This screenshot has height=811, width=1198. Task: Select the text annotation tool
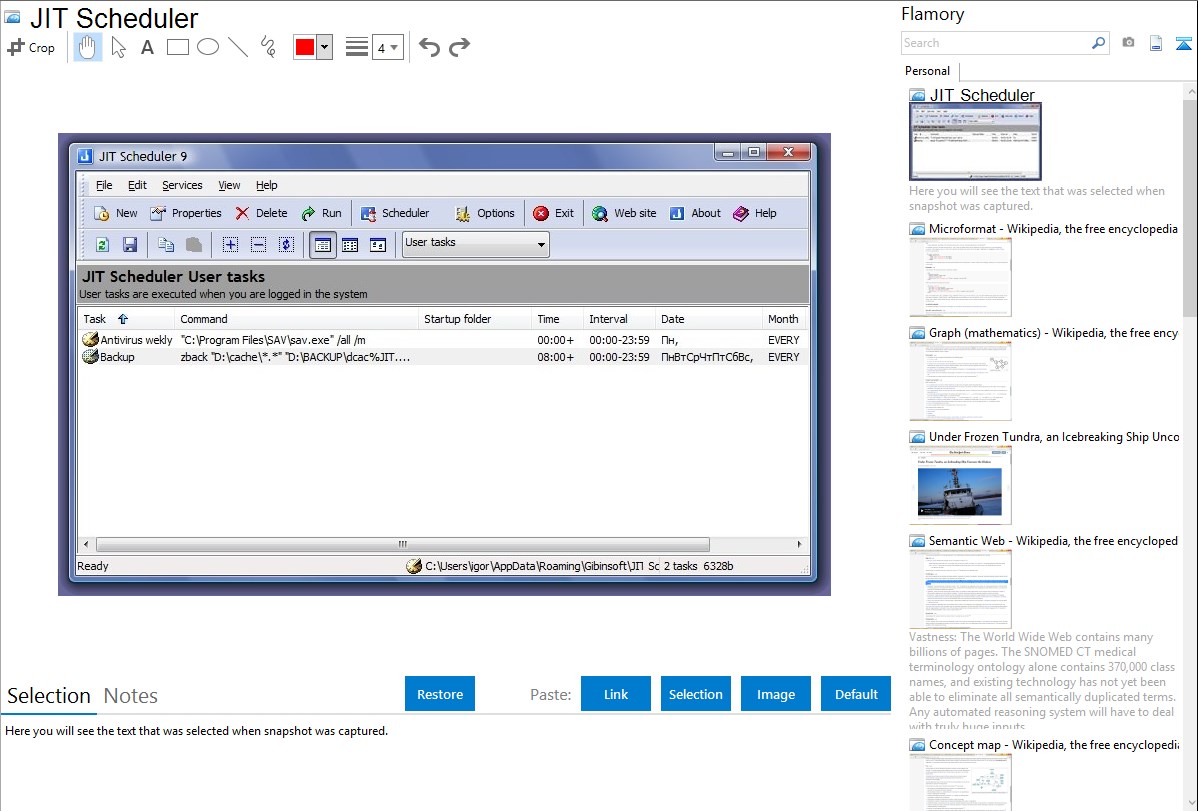(147, 47)
